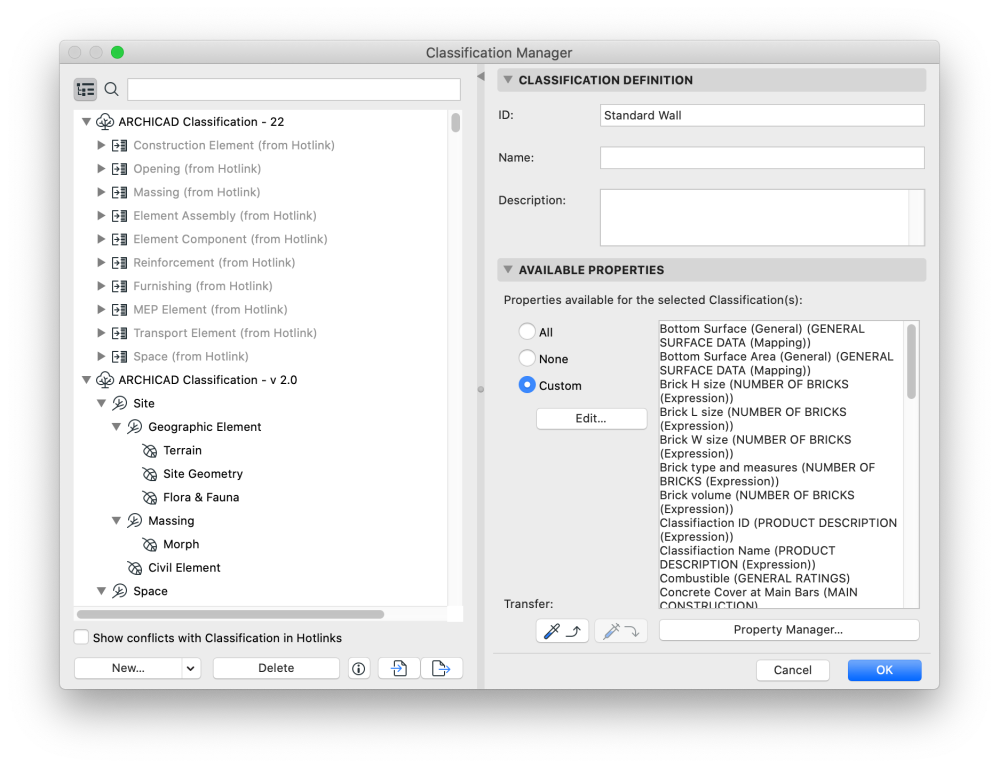
Task: Click the Geographic Element branch icon
Action: 134,427
